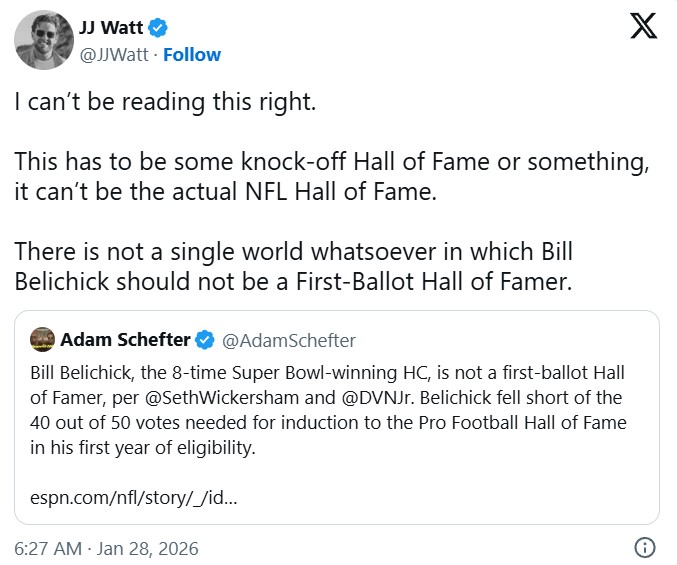
Task: Follow JJ Watt via the Follow link
Action: tap(191, 54)
